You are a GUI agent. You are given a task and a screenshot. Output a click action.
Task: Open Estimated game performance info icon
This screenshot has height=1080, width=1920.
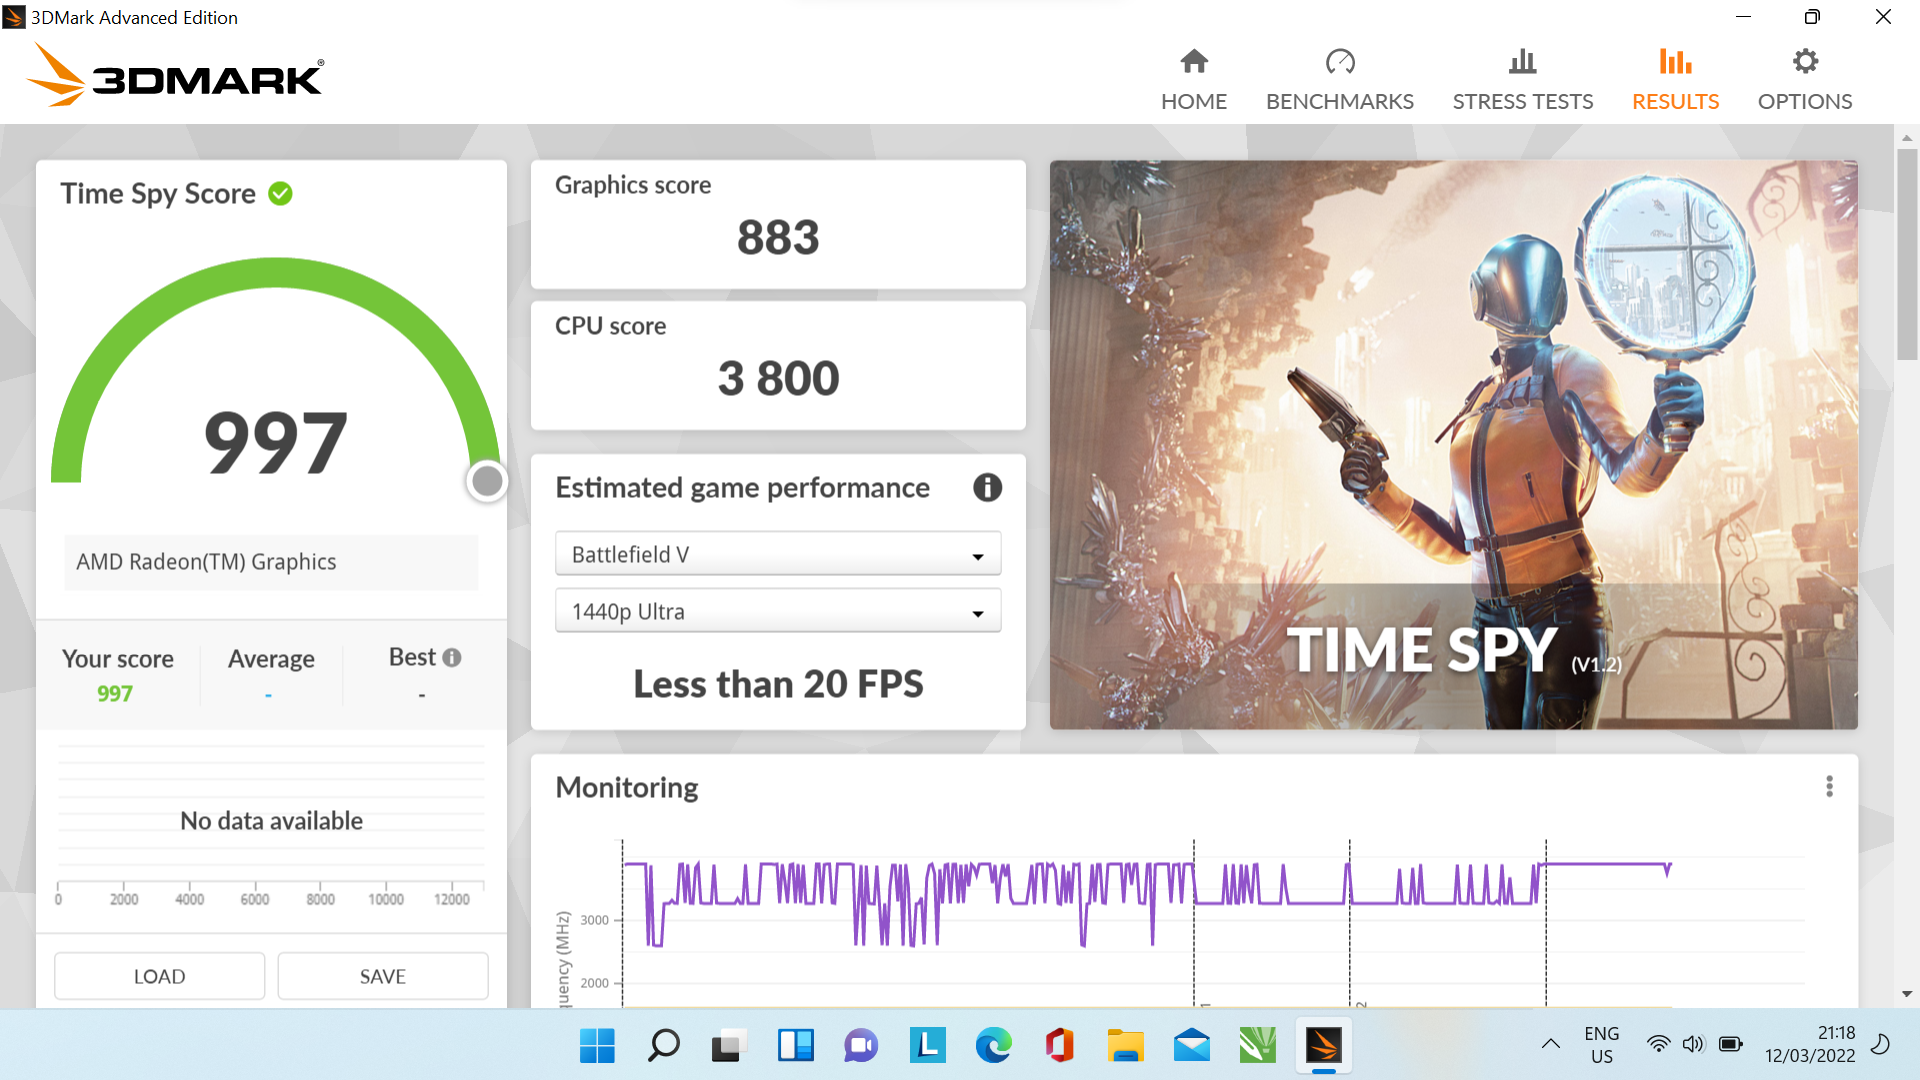(987, 487)
